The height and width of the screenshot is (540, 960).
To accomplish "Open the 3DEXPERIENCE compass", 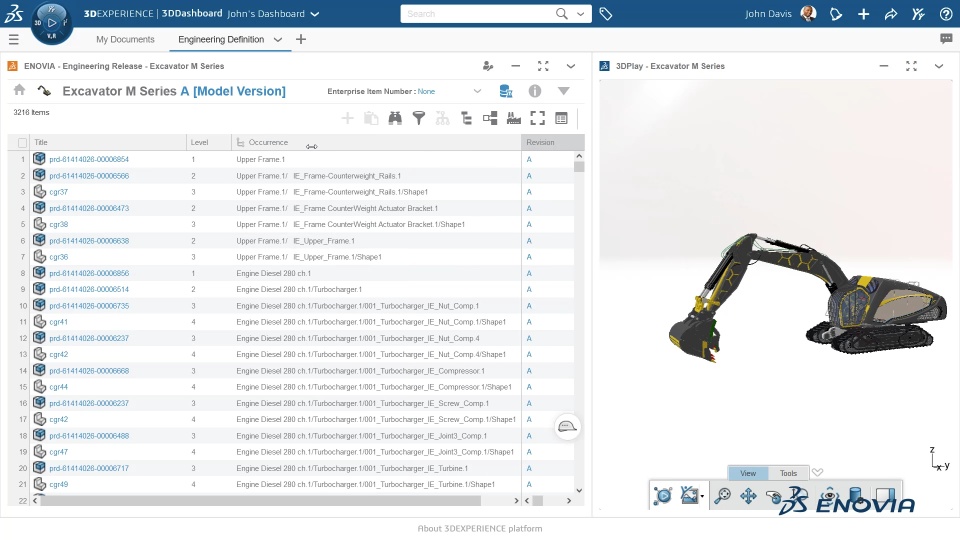I will pyautogui.click(x=51, y=23).
